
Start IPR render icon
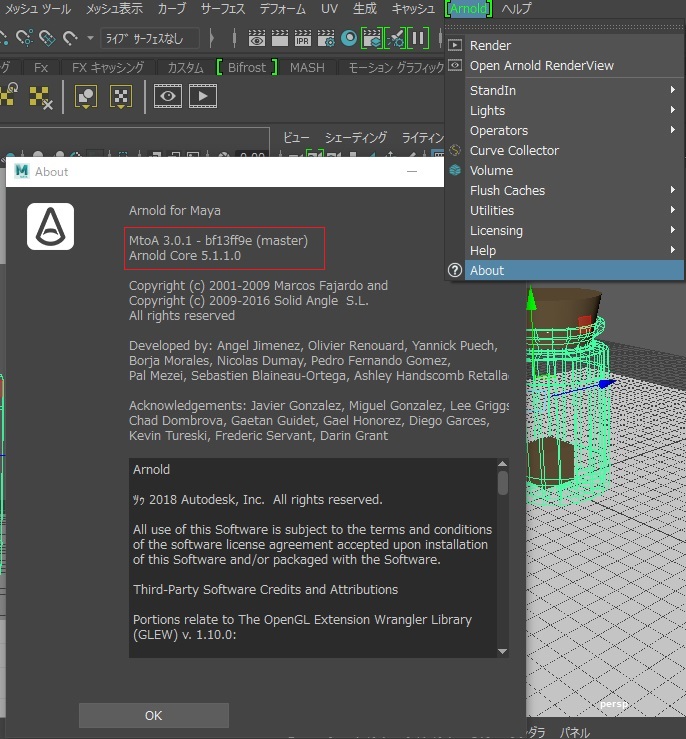(302, 38)
